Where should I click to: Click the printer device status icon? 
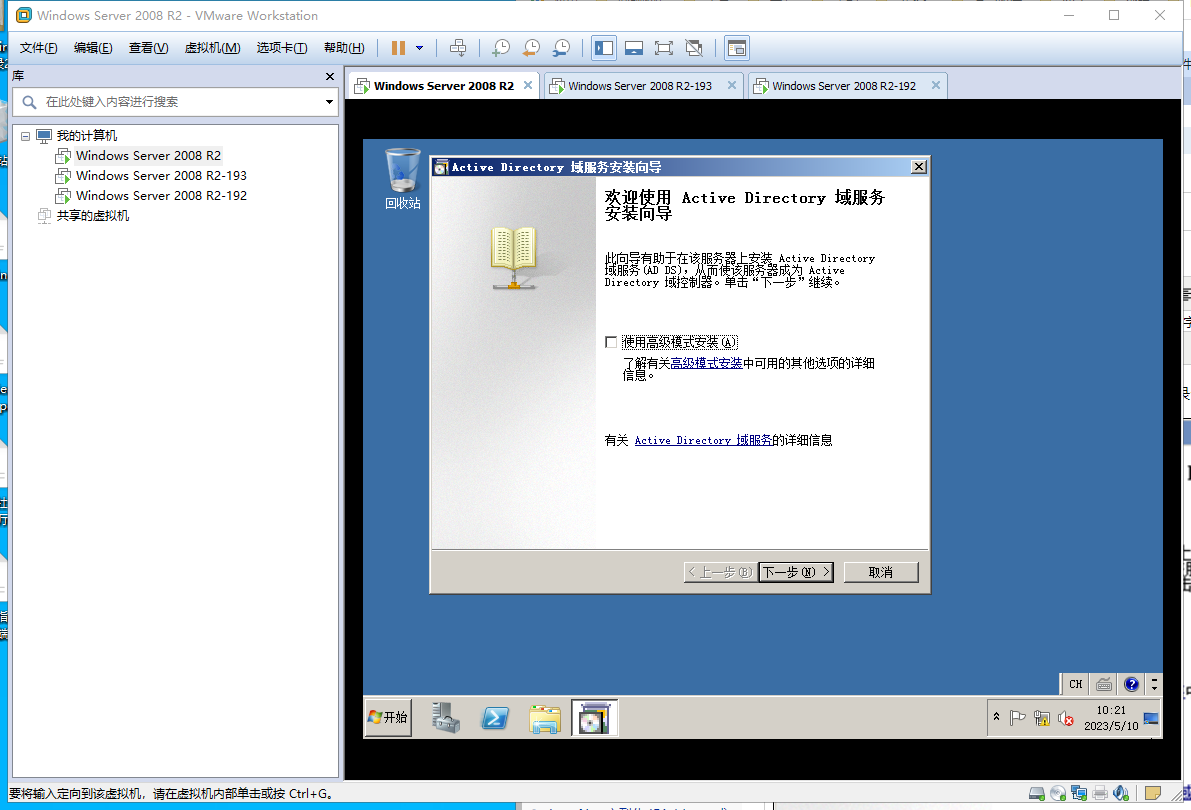[1100, 793]
